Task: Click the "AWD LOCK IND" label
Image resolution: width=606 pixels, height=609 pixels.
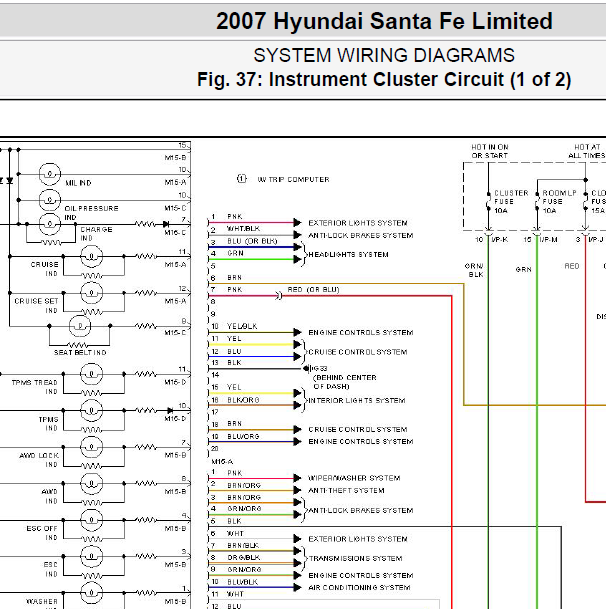Action: coord(39,460)
